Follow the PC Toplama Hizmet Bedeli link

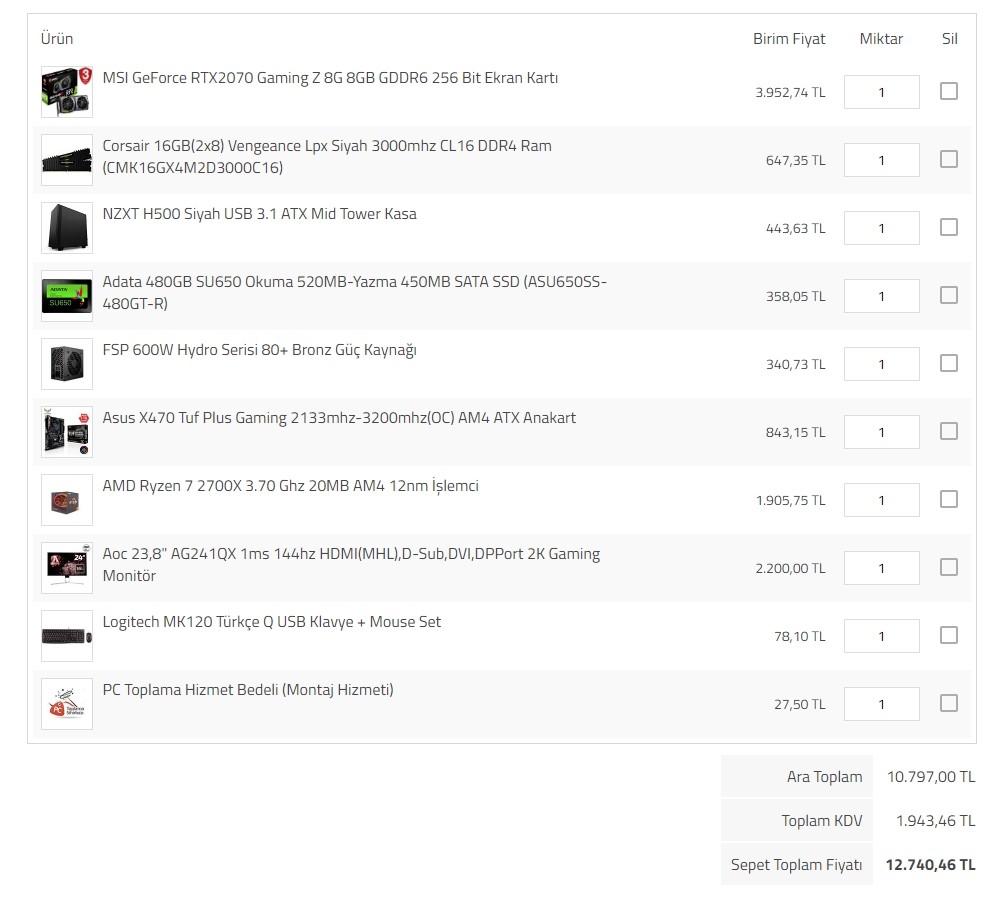(x=248, y=690)
